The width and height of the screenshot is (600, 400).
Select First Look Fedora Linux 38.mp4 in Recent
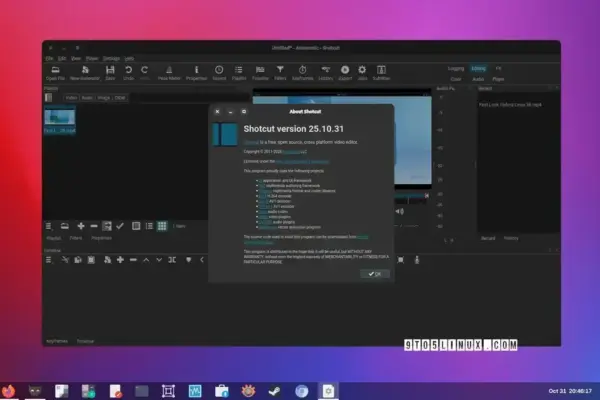510,104
